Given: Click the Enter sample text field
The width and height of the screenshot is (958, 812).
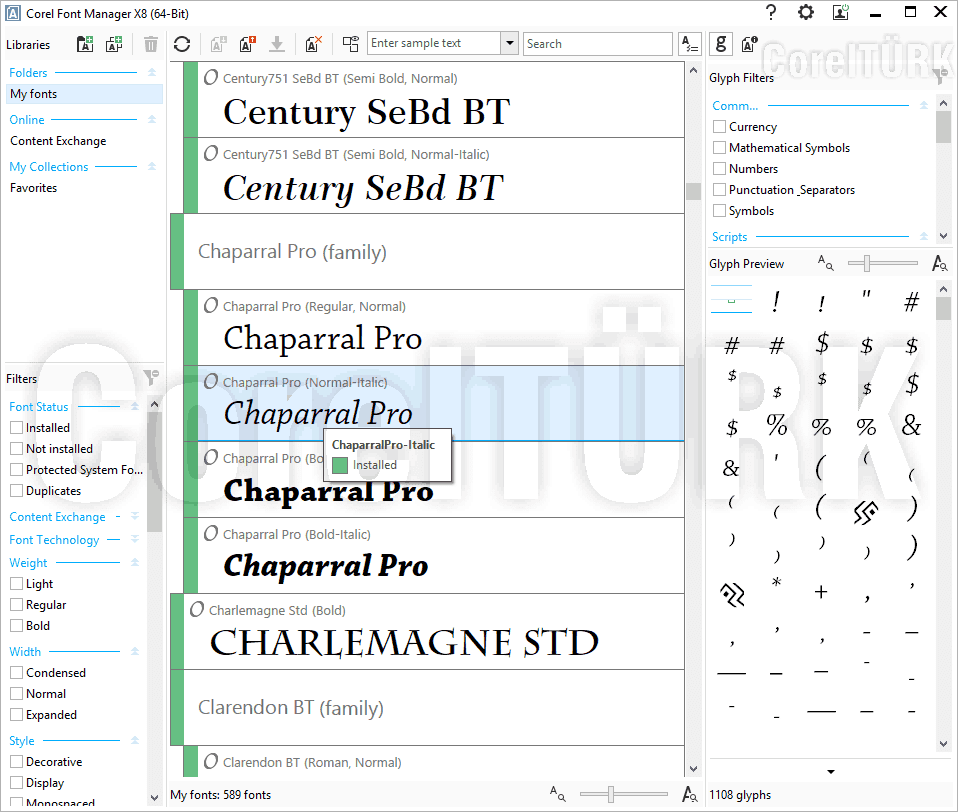Looking at the screenshot, I should click(434, 43).
